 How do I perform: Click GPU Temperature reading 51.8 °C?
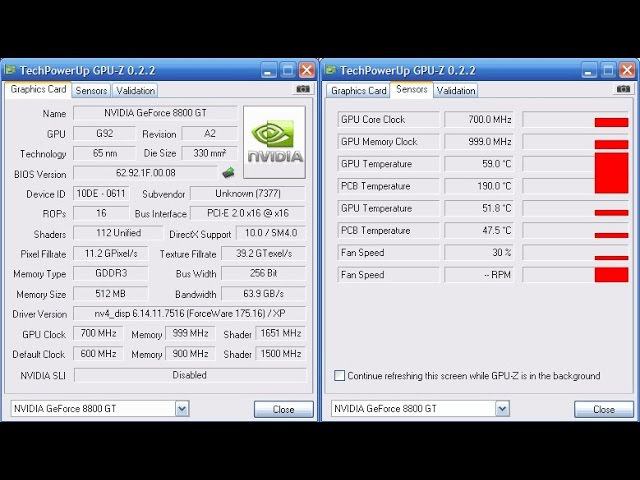coord(479,208)
